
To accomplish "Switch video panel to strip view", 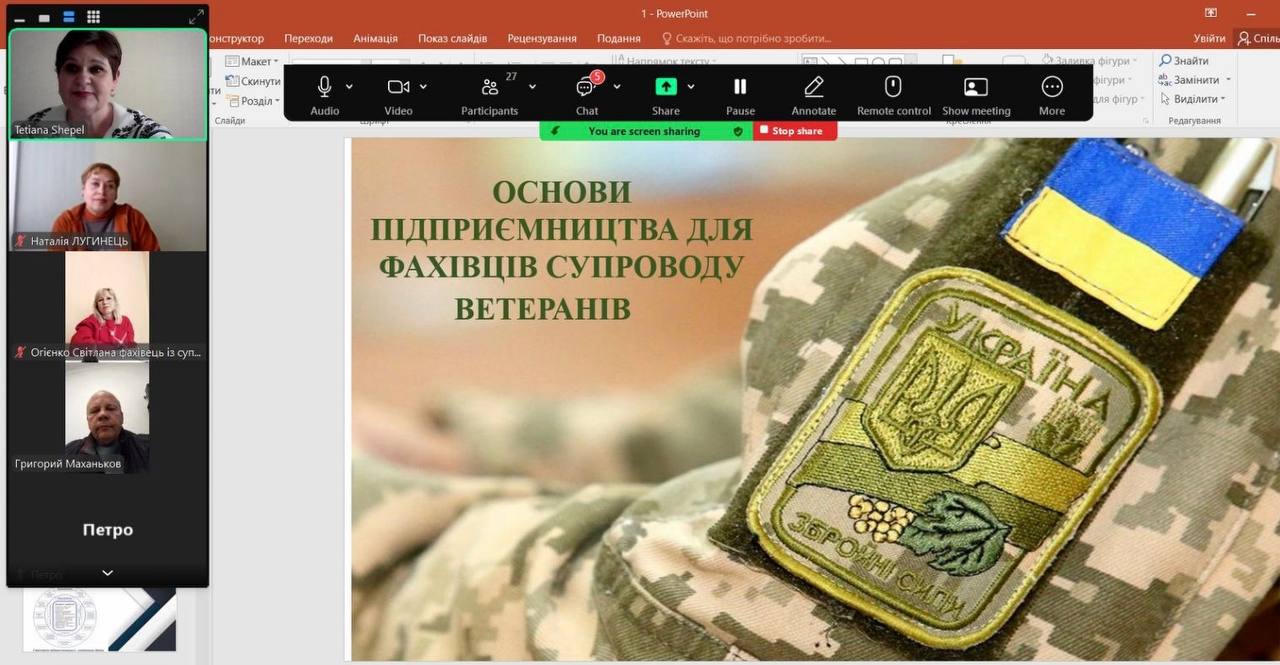I will pos(69,17).
